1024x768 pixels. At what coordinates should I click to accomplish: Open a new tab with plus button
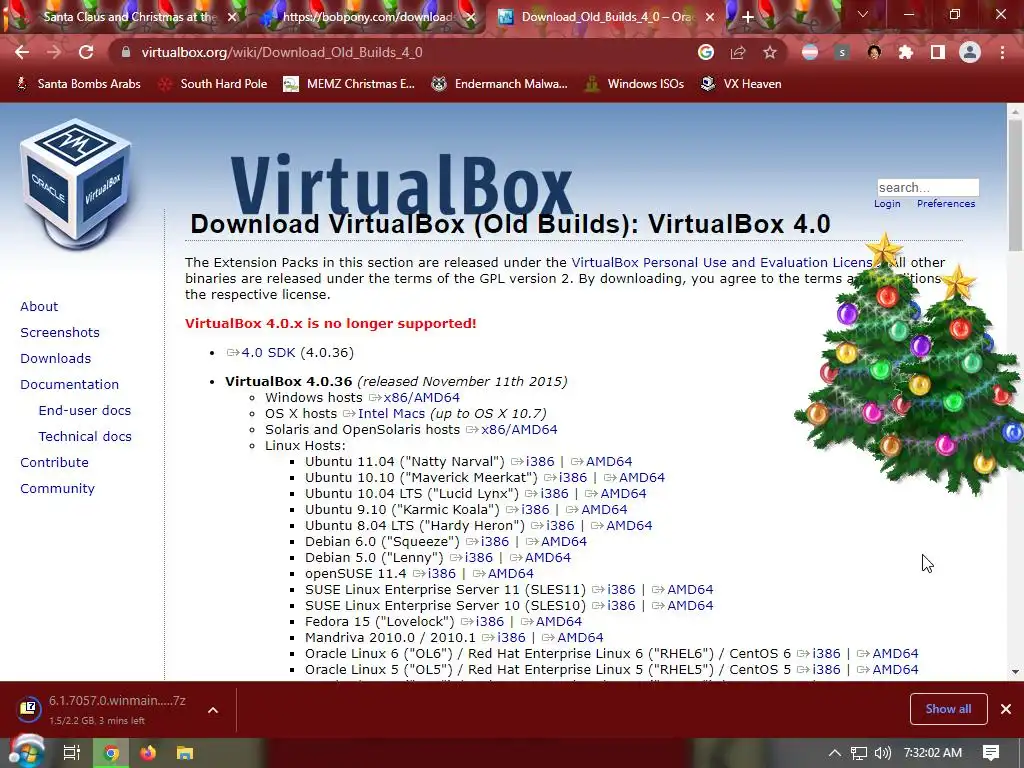[748, 17]
